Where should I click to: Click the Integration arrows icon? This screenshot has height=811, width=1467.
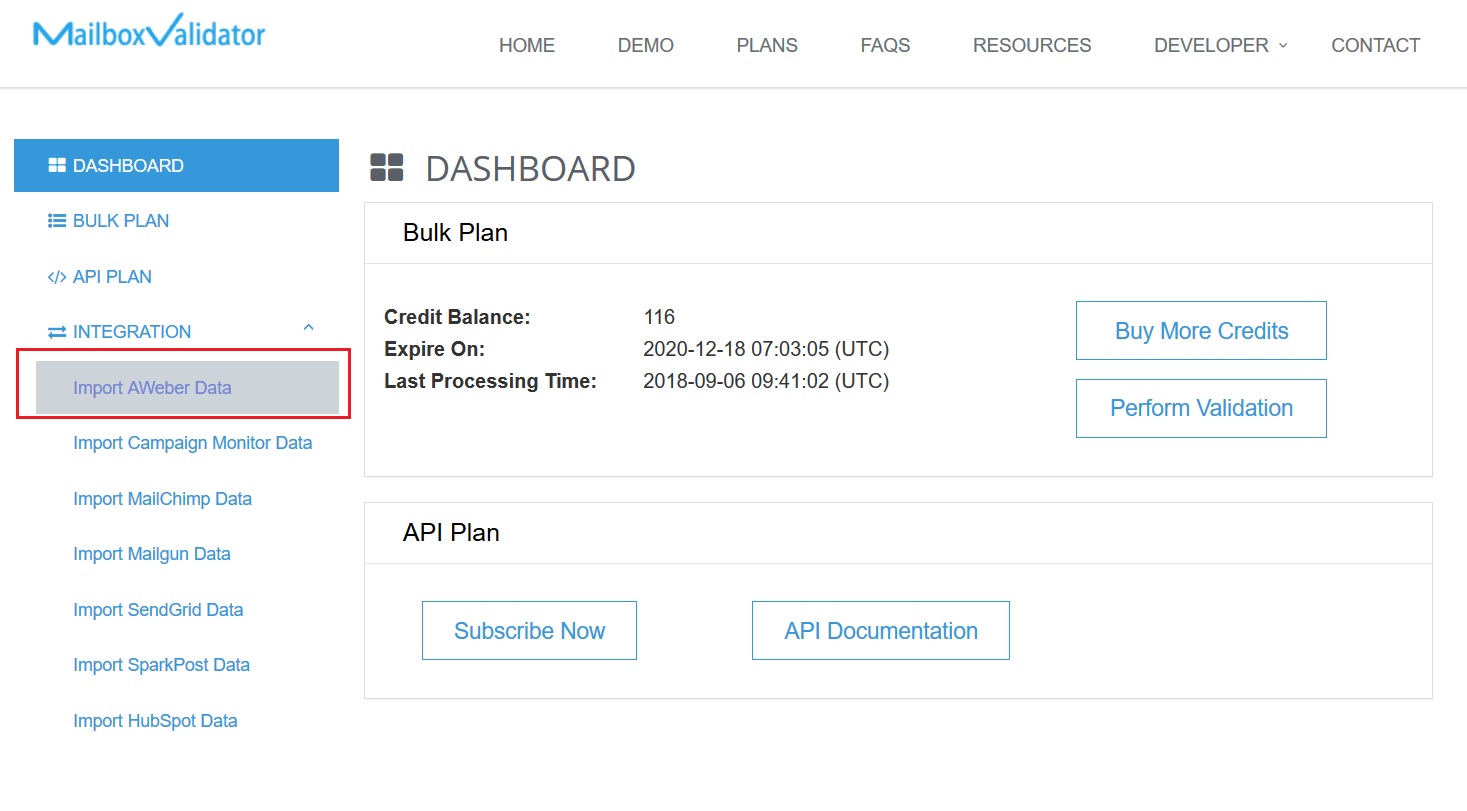tap(57, 332)
